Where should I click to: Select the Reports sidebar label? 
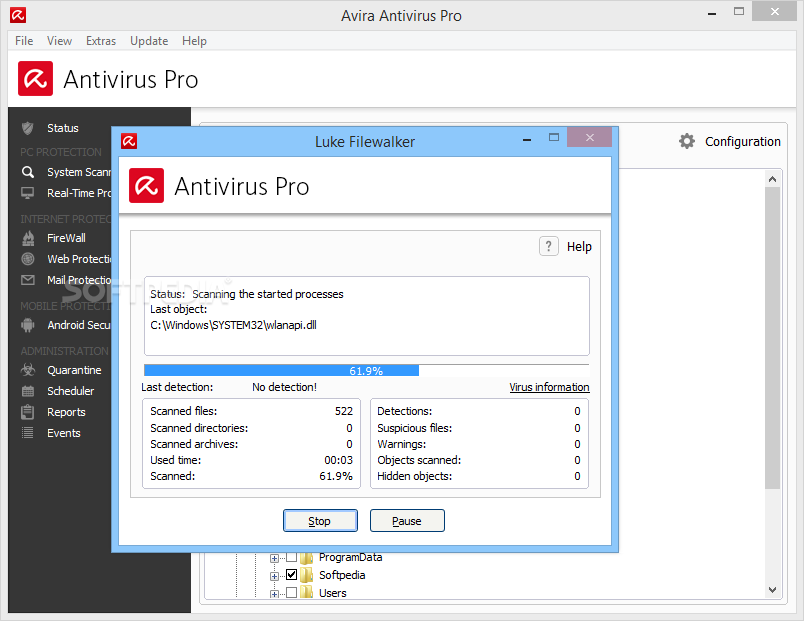point(66,412)
